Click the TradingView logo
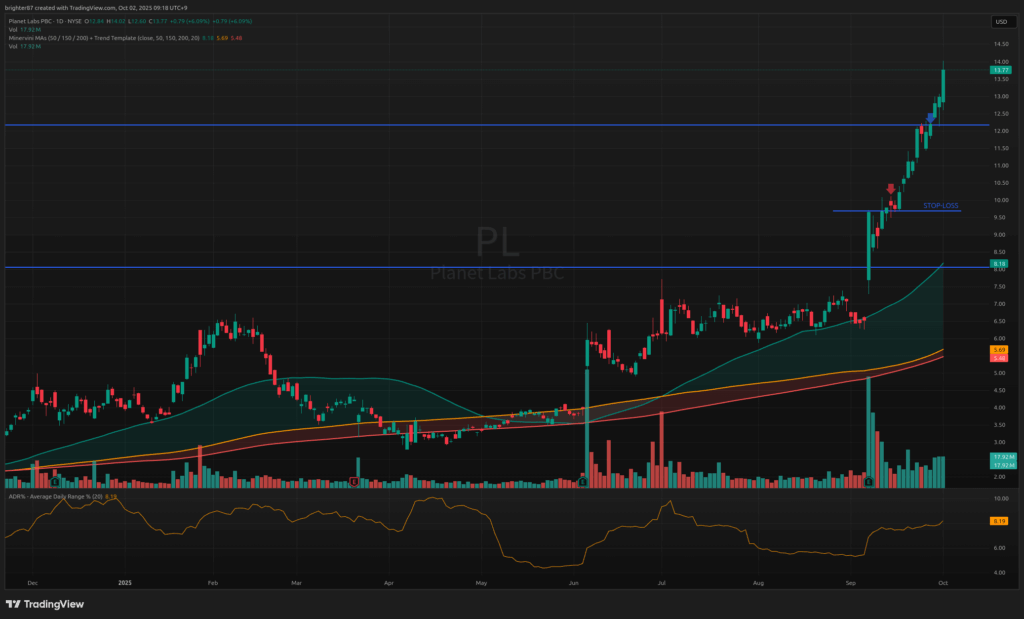The height and width of the screenshot is (619, 1024). tap(45, 604)
